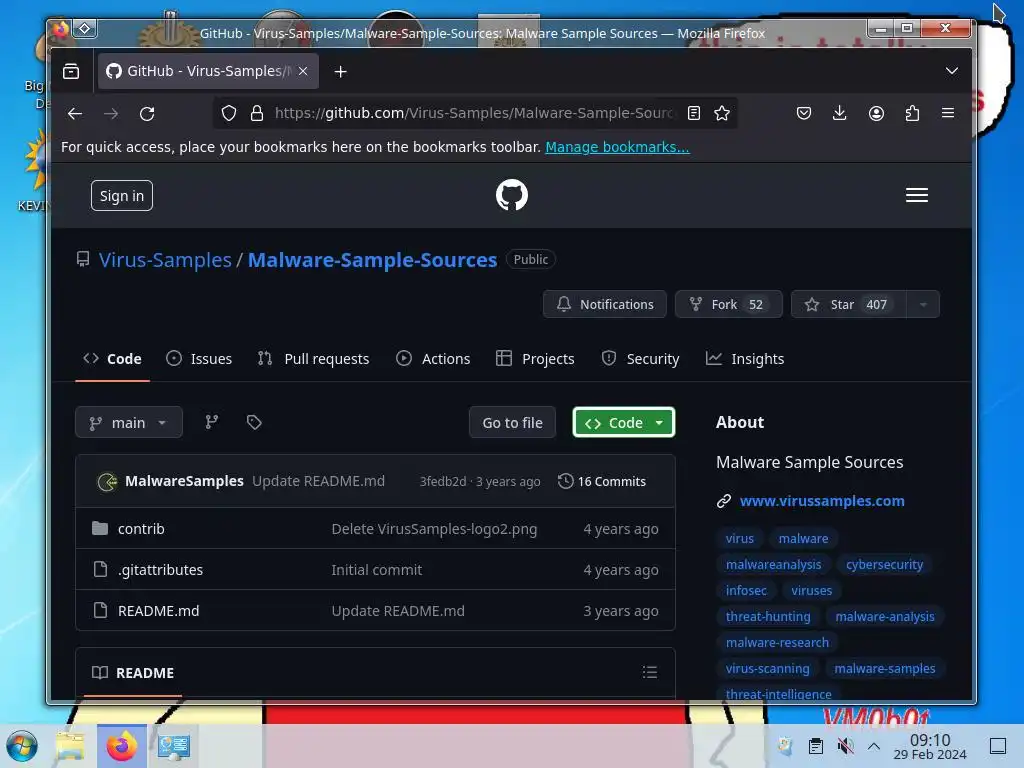Click the virus topic tag
The width and height of the screenshot is (1024, 768).
740,539
